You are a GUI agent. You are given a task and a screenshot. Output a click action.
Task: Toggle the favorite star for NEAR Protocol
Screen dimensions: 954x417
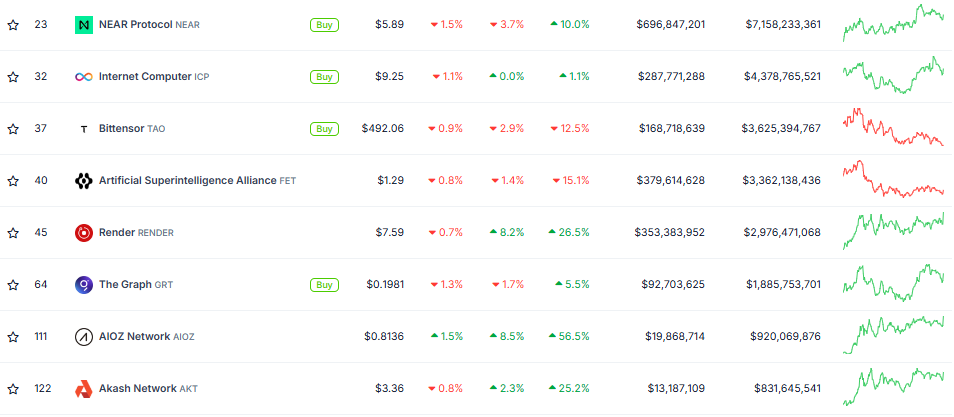coord(13,25)
